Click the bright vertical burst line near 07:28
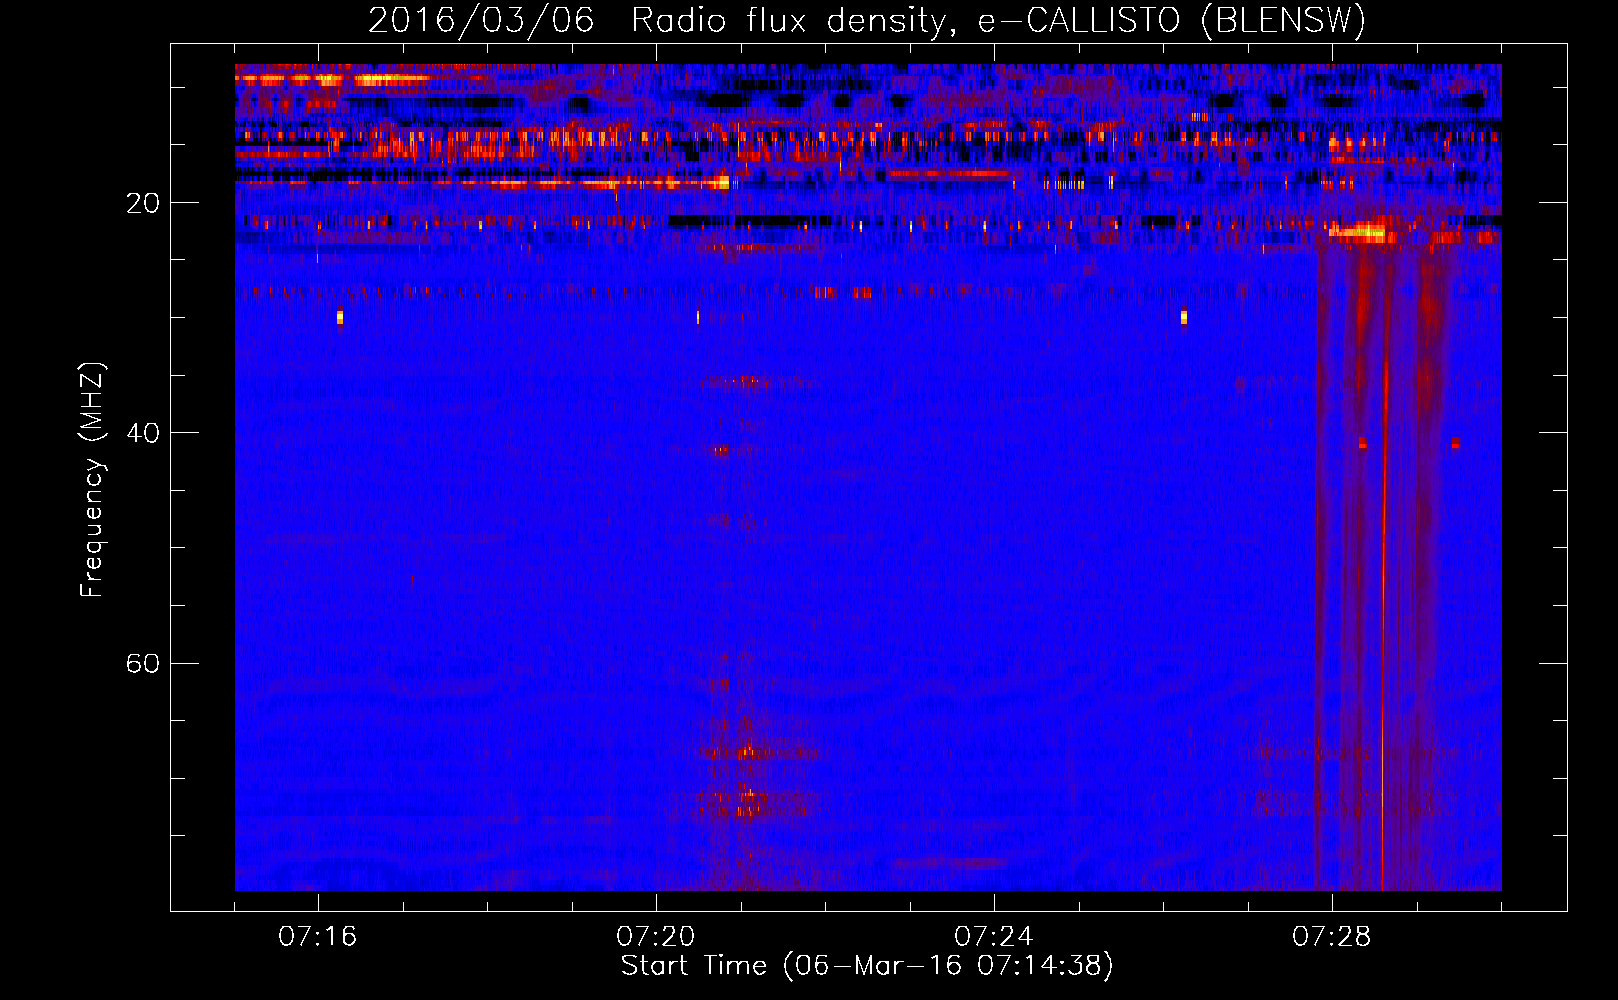The height and width of the screenshot is (1000, 1618). (1384, 570)
